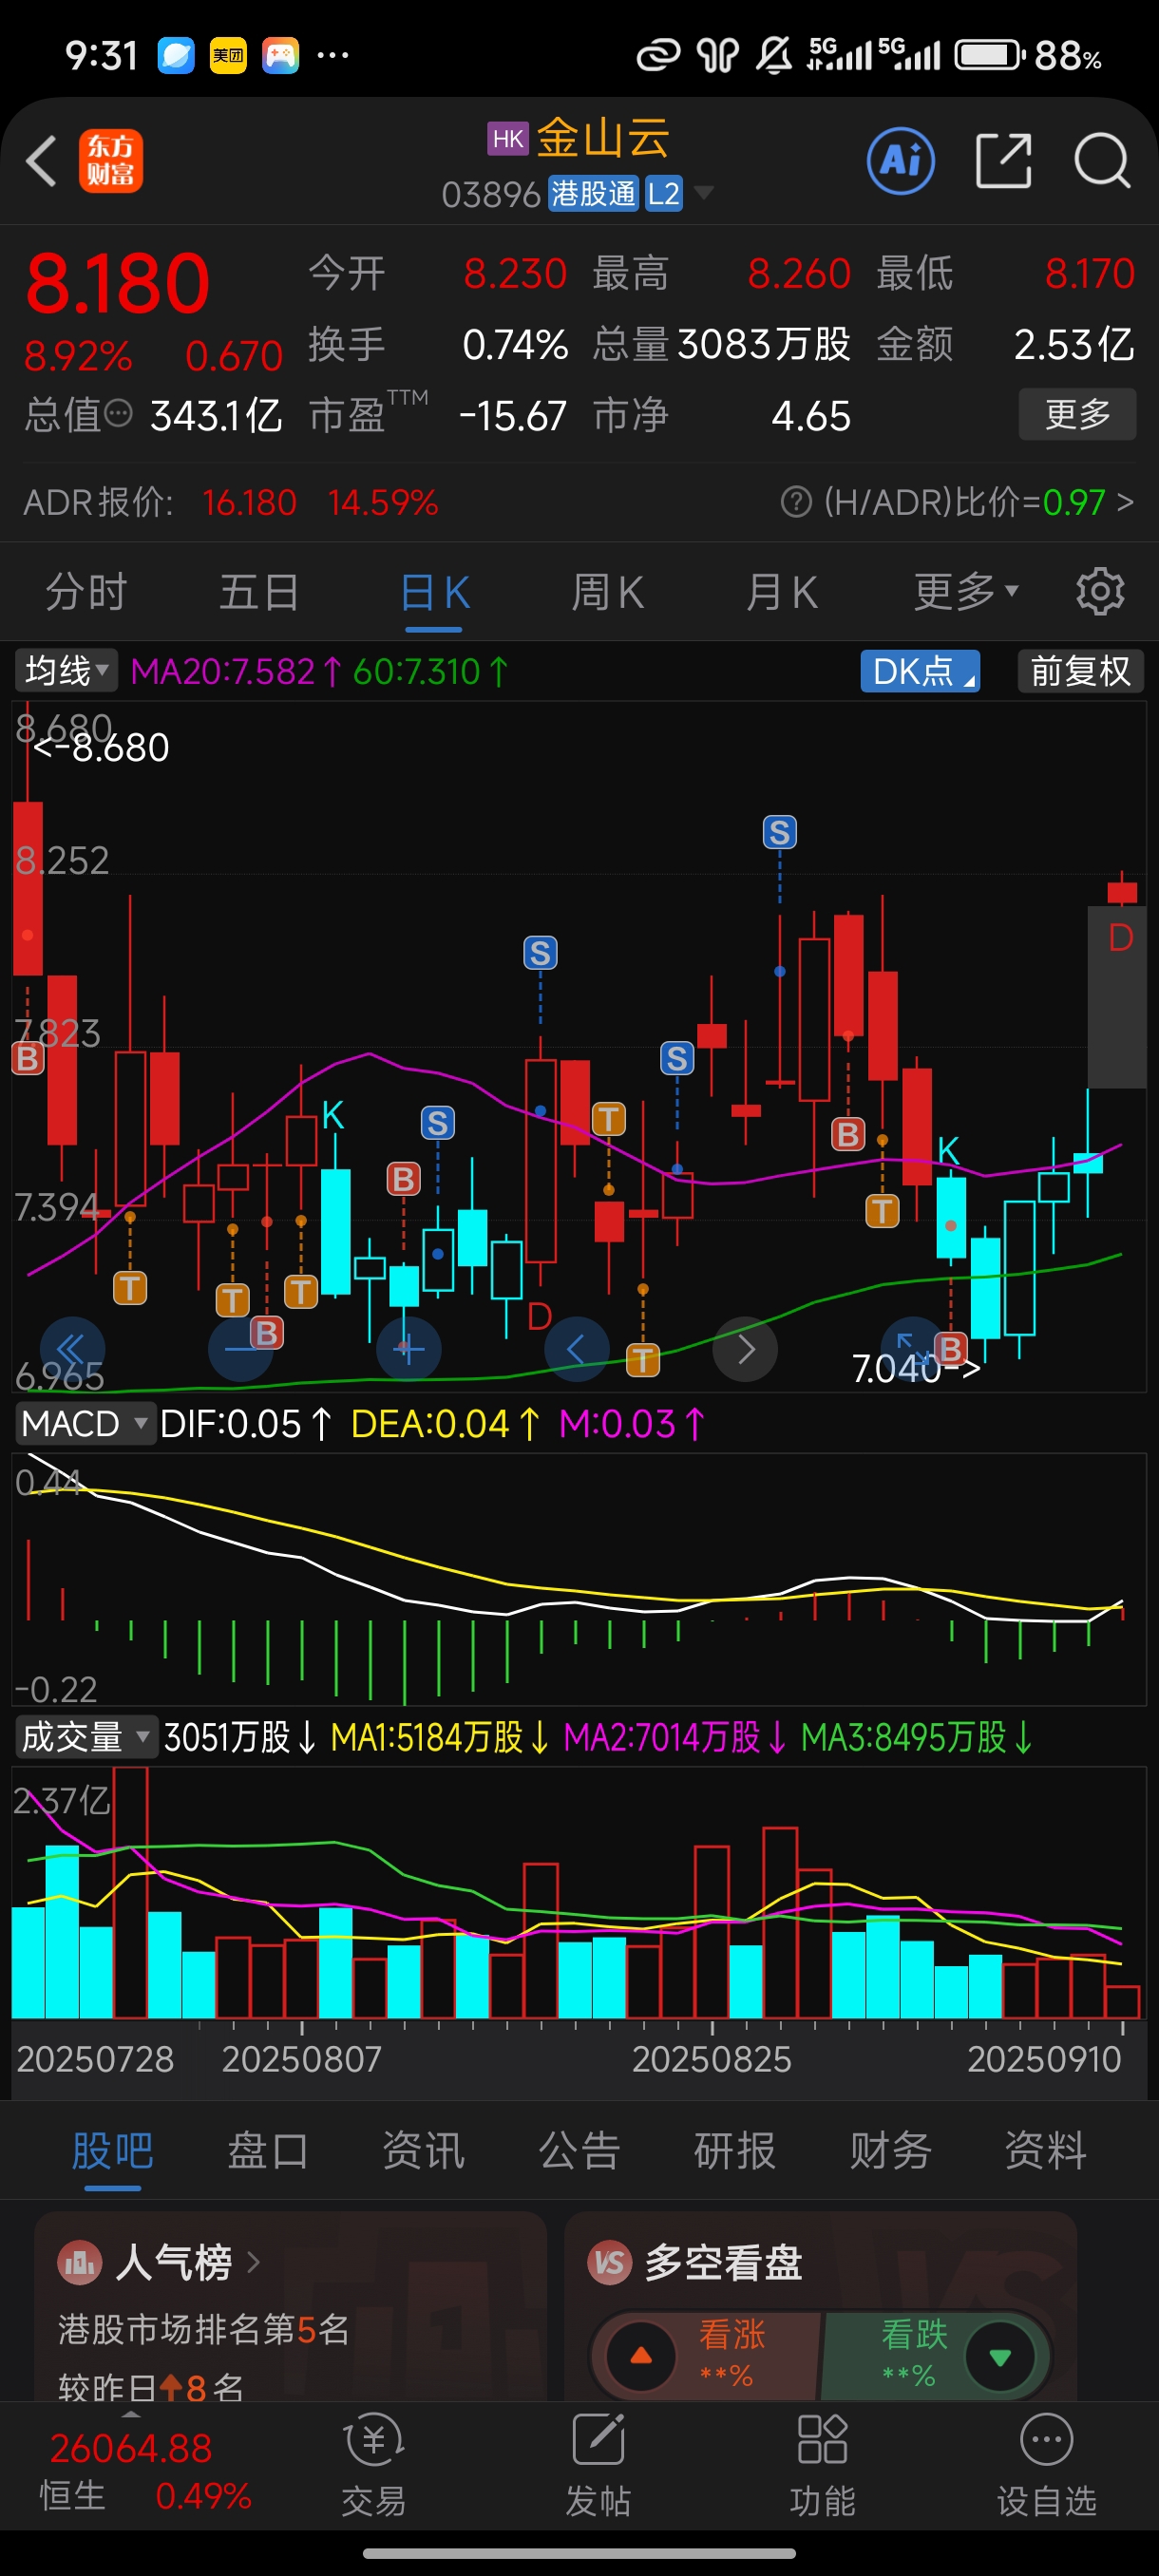1159x2576 pixels.
Task: Select the 日K tab
Action: 434,592
